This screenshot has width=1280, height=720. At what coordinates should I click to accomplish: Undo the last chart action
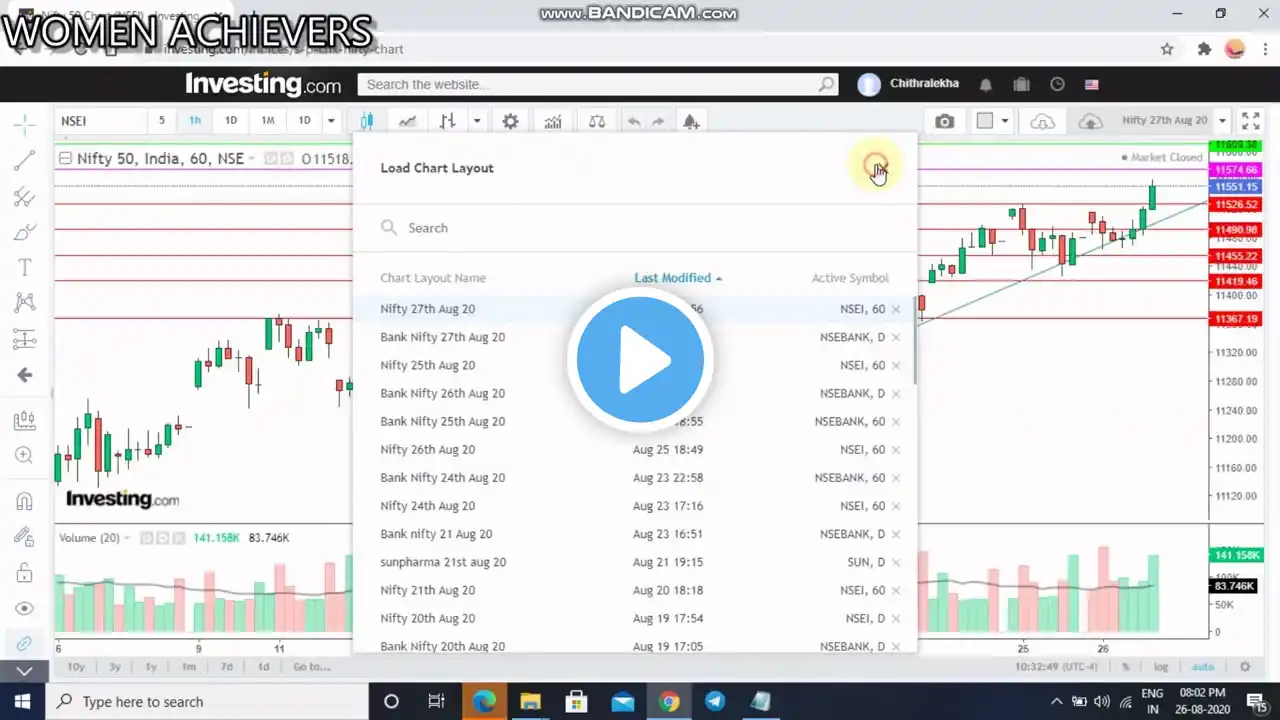pos(633,121)
